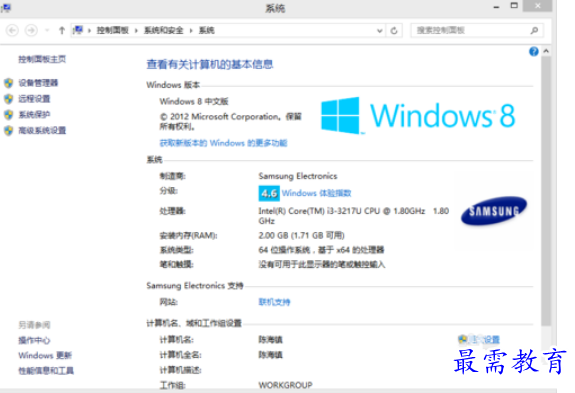
Task: Click the search magnifier icon
Action: tap(534, 30)
